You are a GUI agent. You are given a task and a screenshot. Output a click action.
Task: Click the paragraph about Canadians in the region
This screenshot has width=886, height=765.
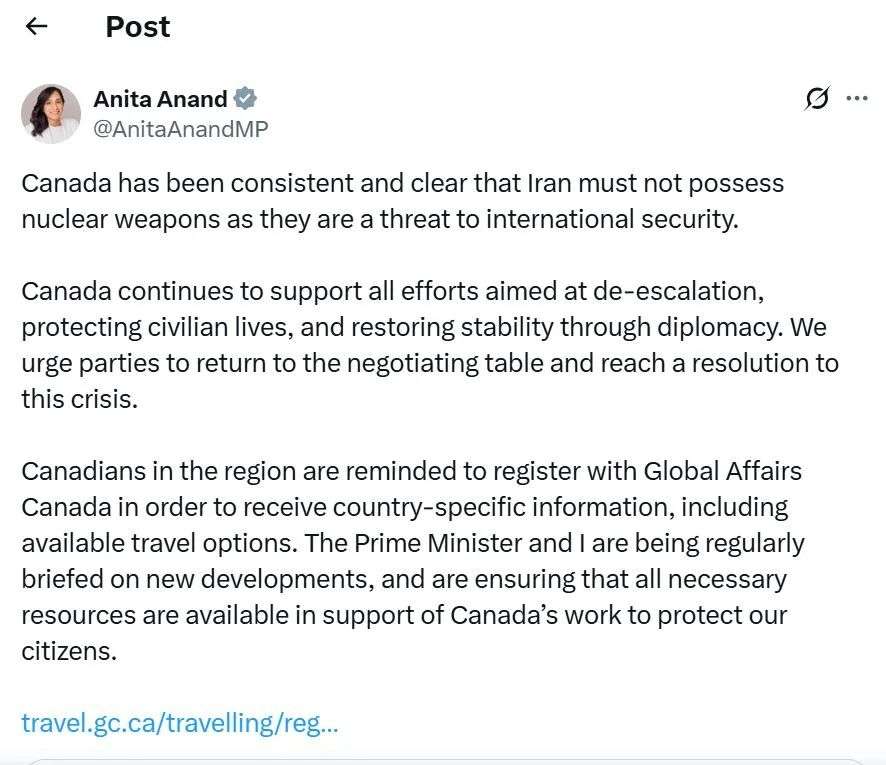coord(412,561)
